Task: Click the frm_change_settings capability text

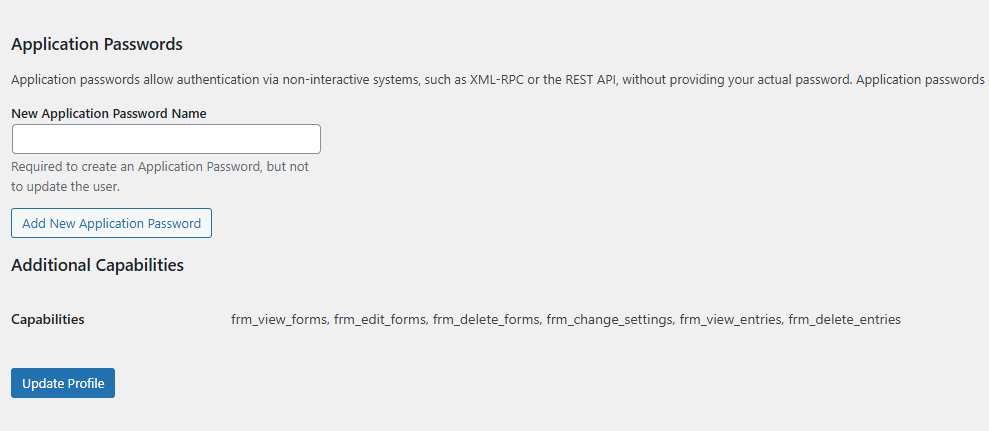Action: (x=609, y=320)
